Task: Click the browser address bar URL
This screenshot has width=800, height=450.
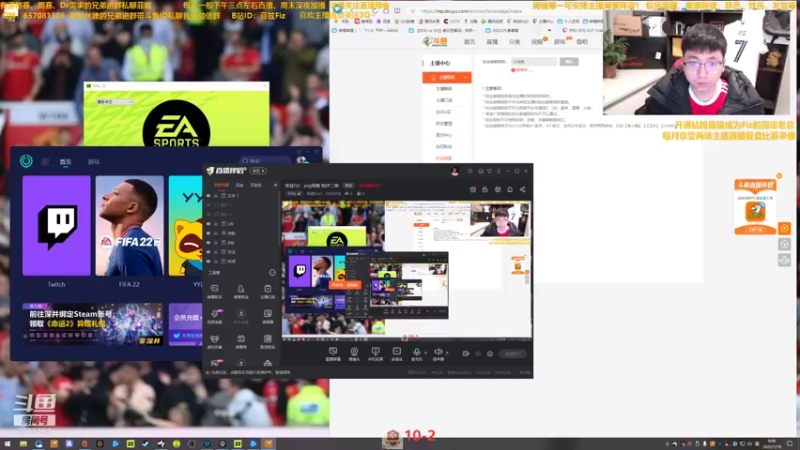Action: [471, 11]
